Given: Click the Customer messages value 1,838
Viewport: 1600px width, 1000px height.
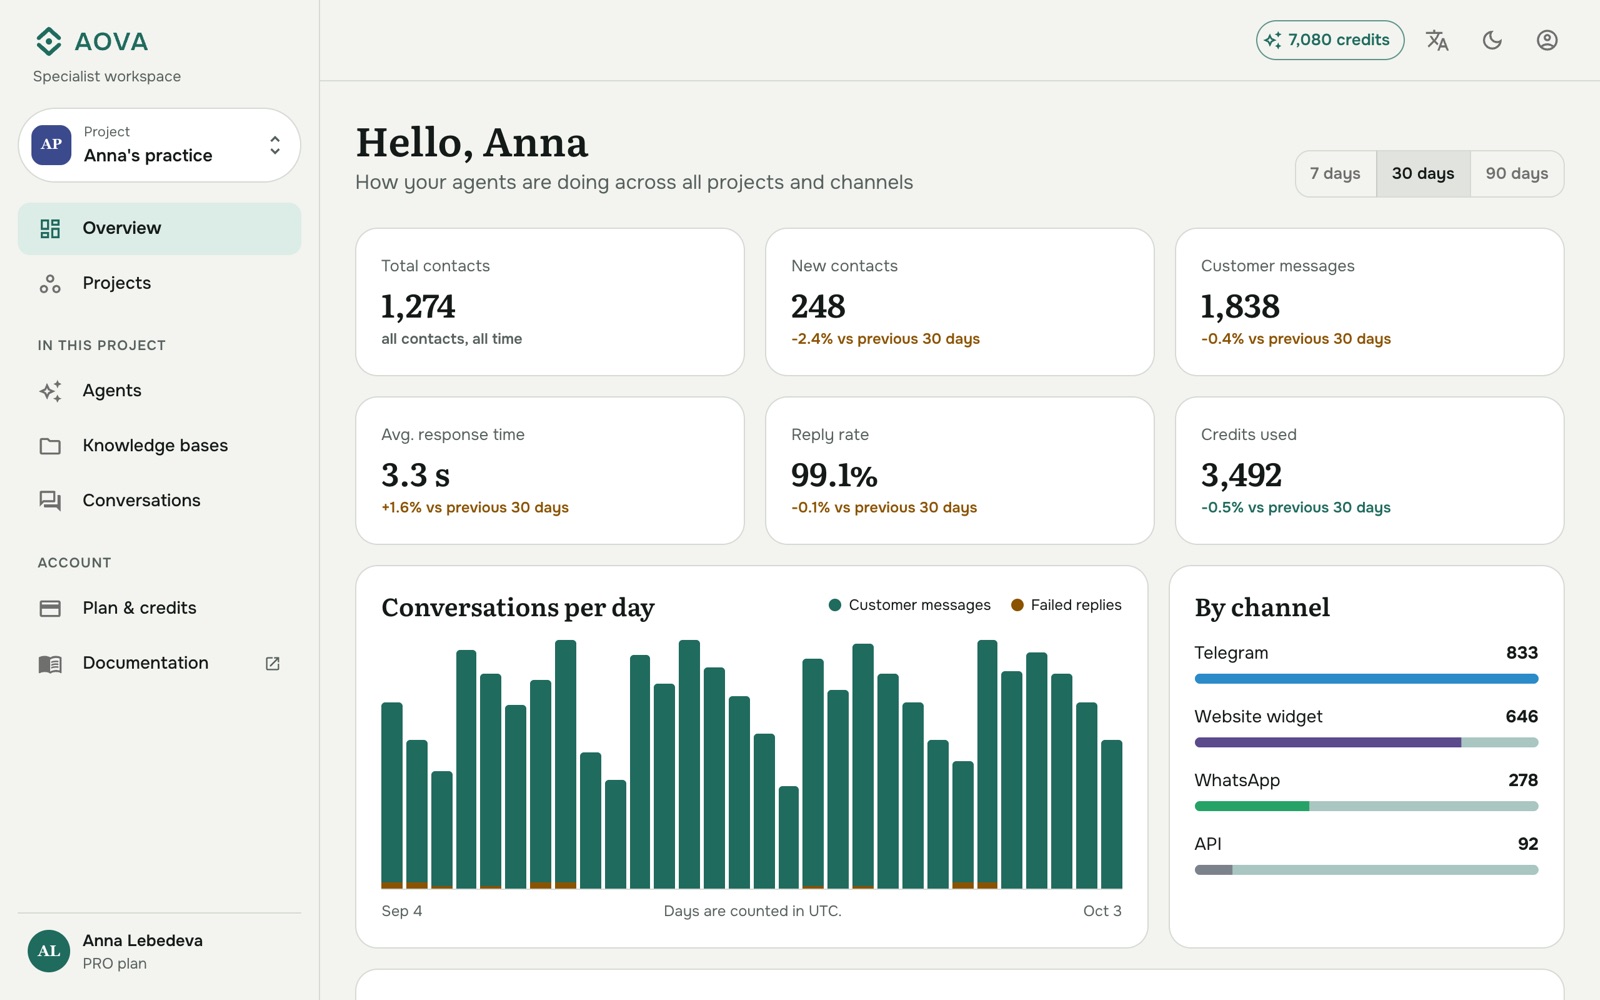Looking at the screenshot, I should click(x=1240, y=306).
